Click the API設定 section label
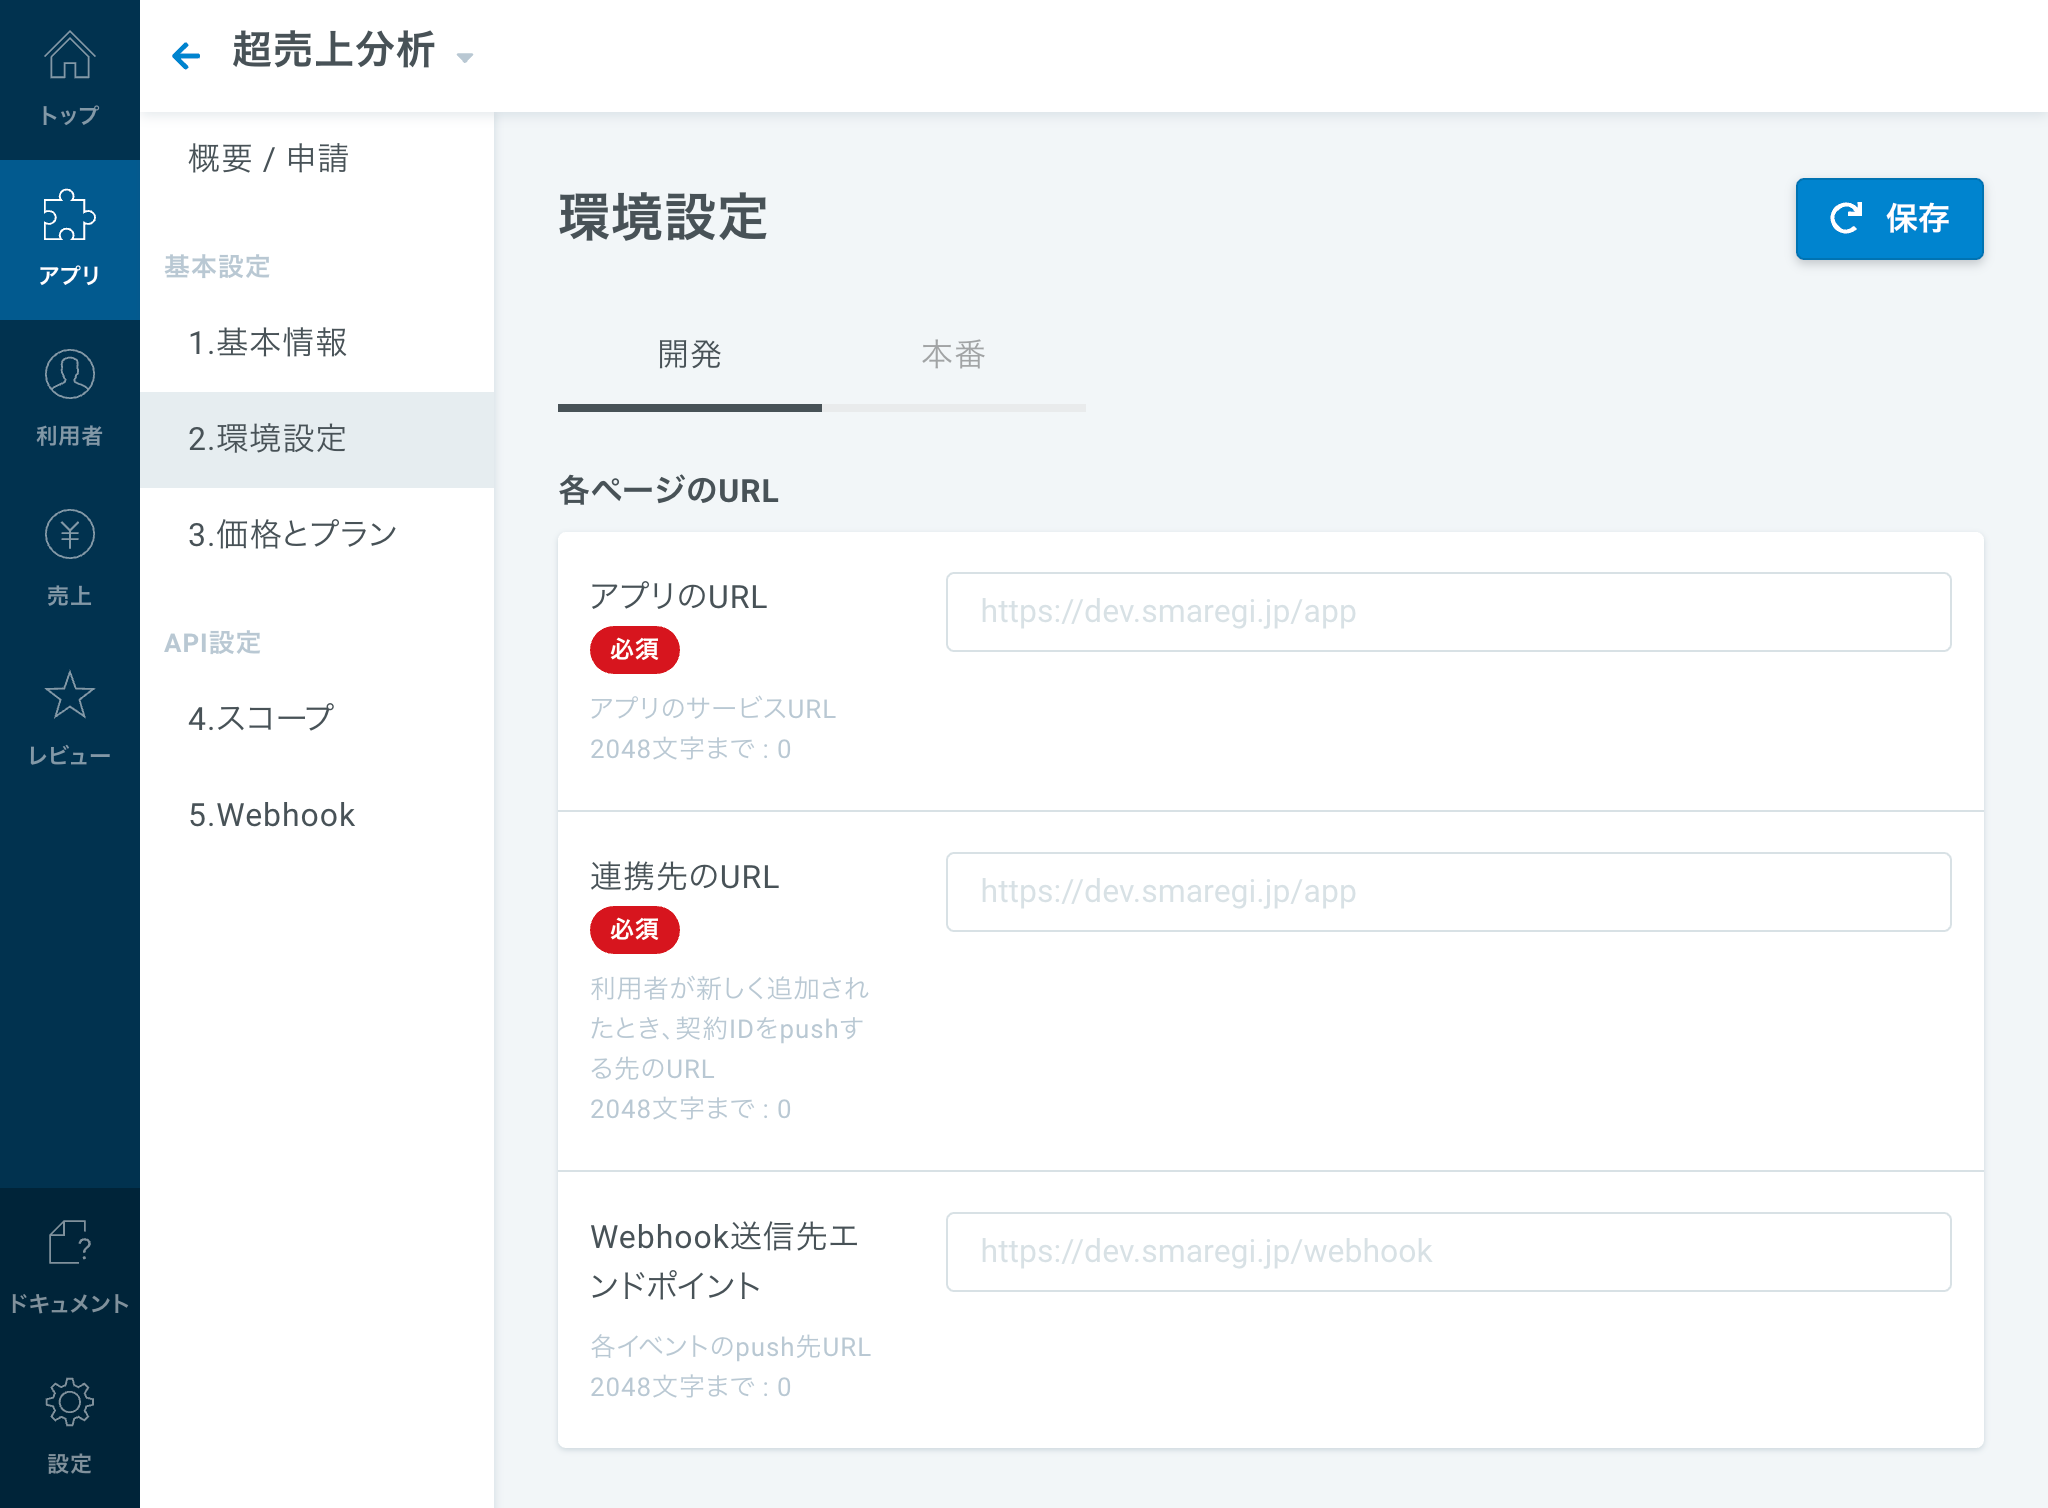 (x=212, y=643)
